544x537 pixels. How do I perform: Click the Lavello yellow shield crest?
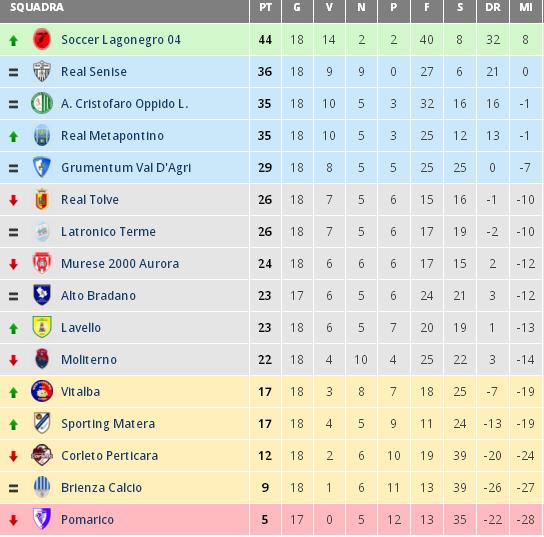coord(42,327)
